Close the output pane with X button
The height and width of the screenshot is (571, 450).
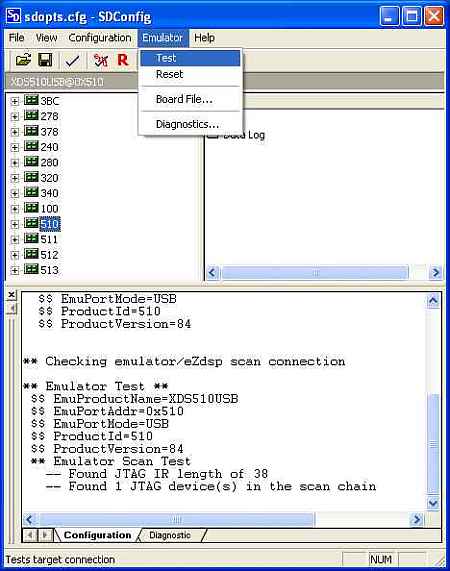tap(12, 295)
